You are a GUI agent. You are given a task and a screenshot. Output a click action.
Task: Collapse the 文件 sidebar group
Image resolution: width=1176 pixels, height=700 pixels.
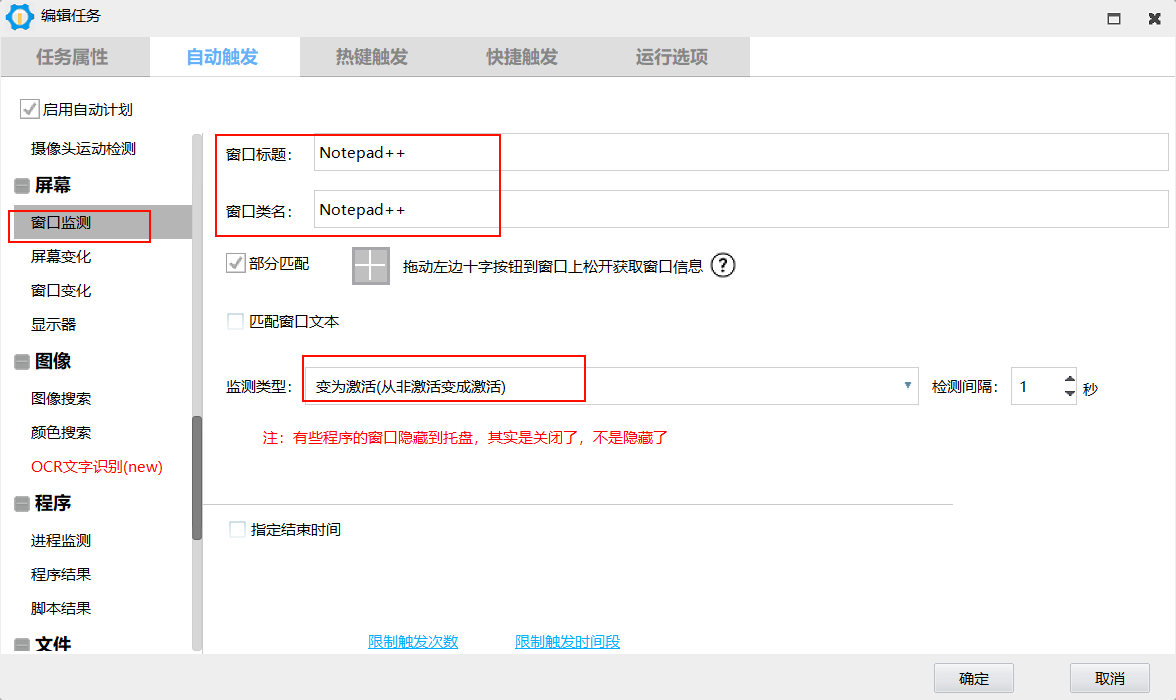pos(23,644)
